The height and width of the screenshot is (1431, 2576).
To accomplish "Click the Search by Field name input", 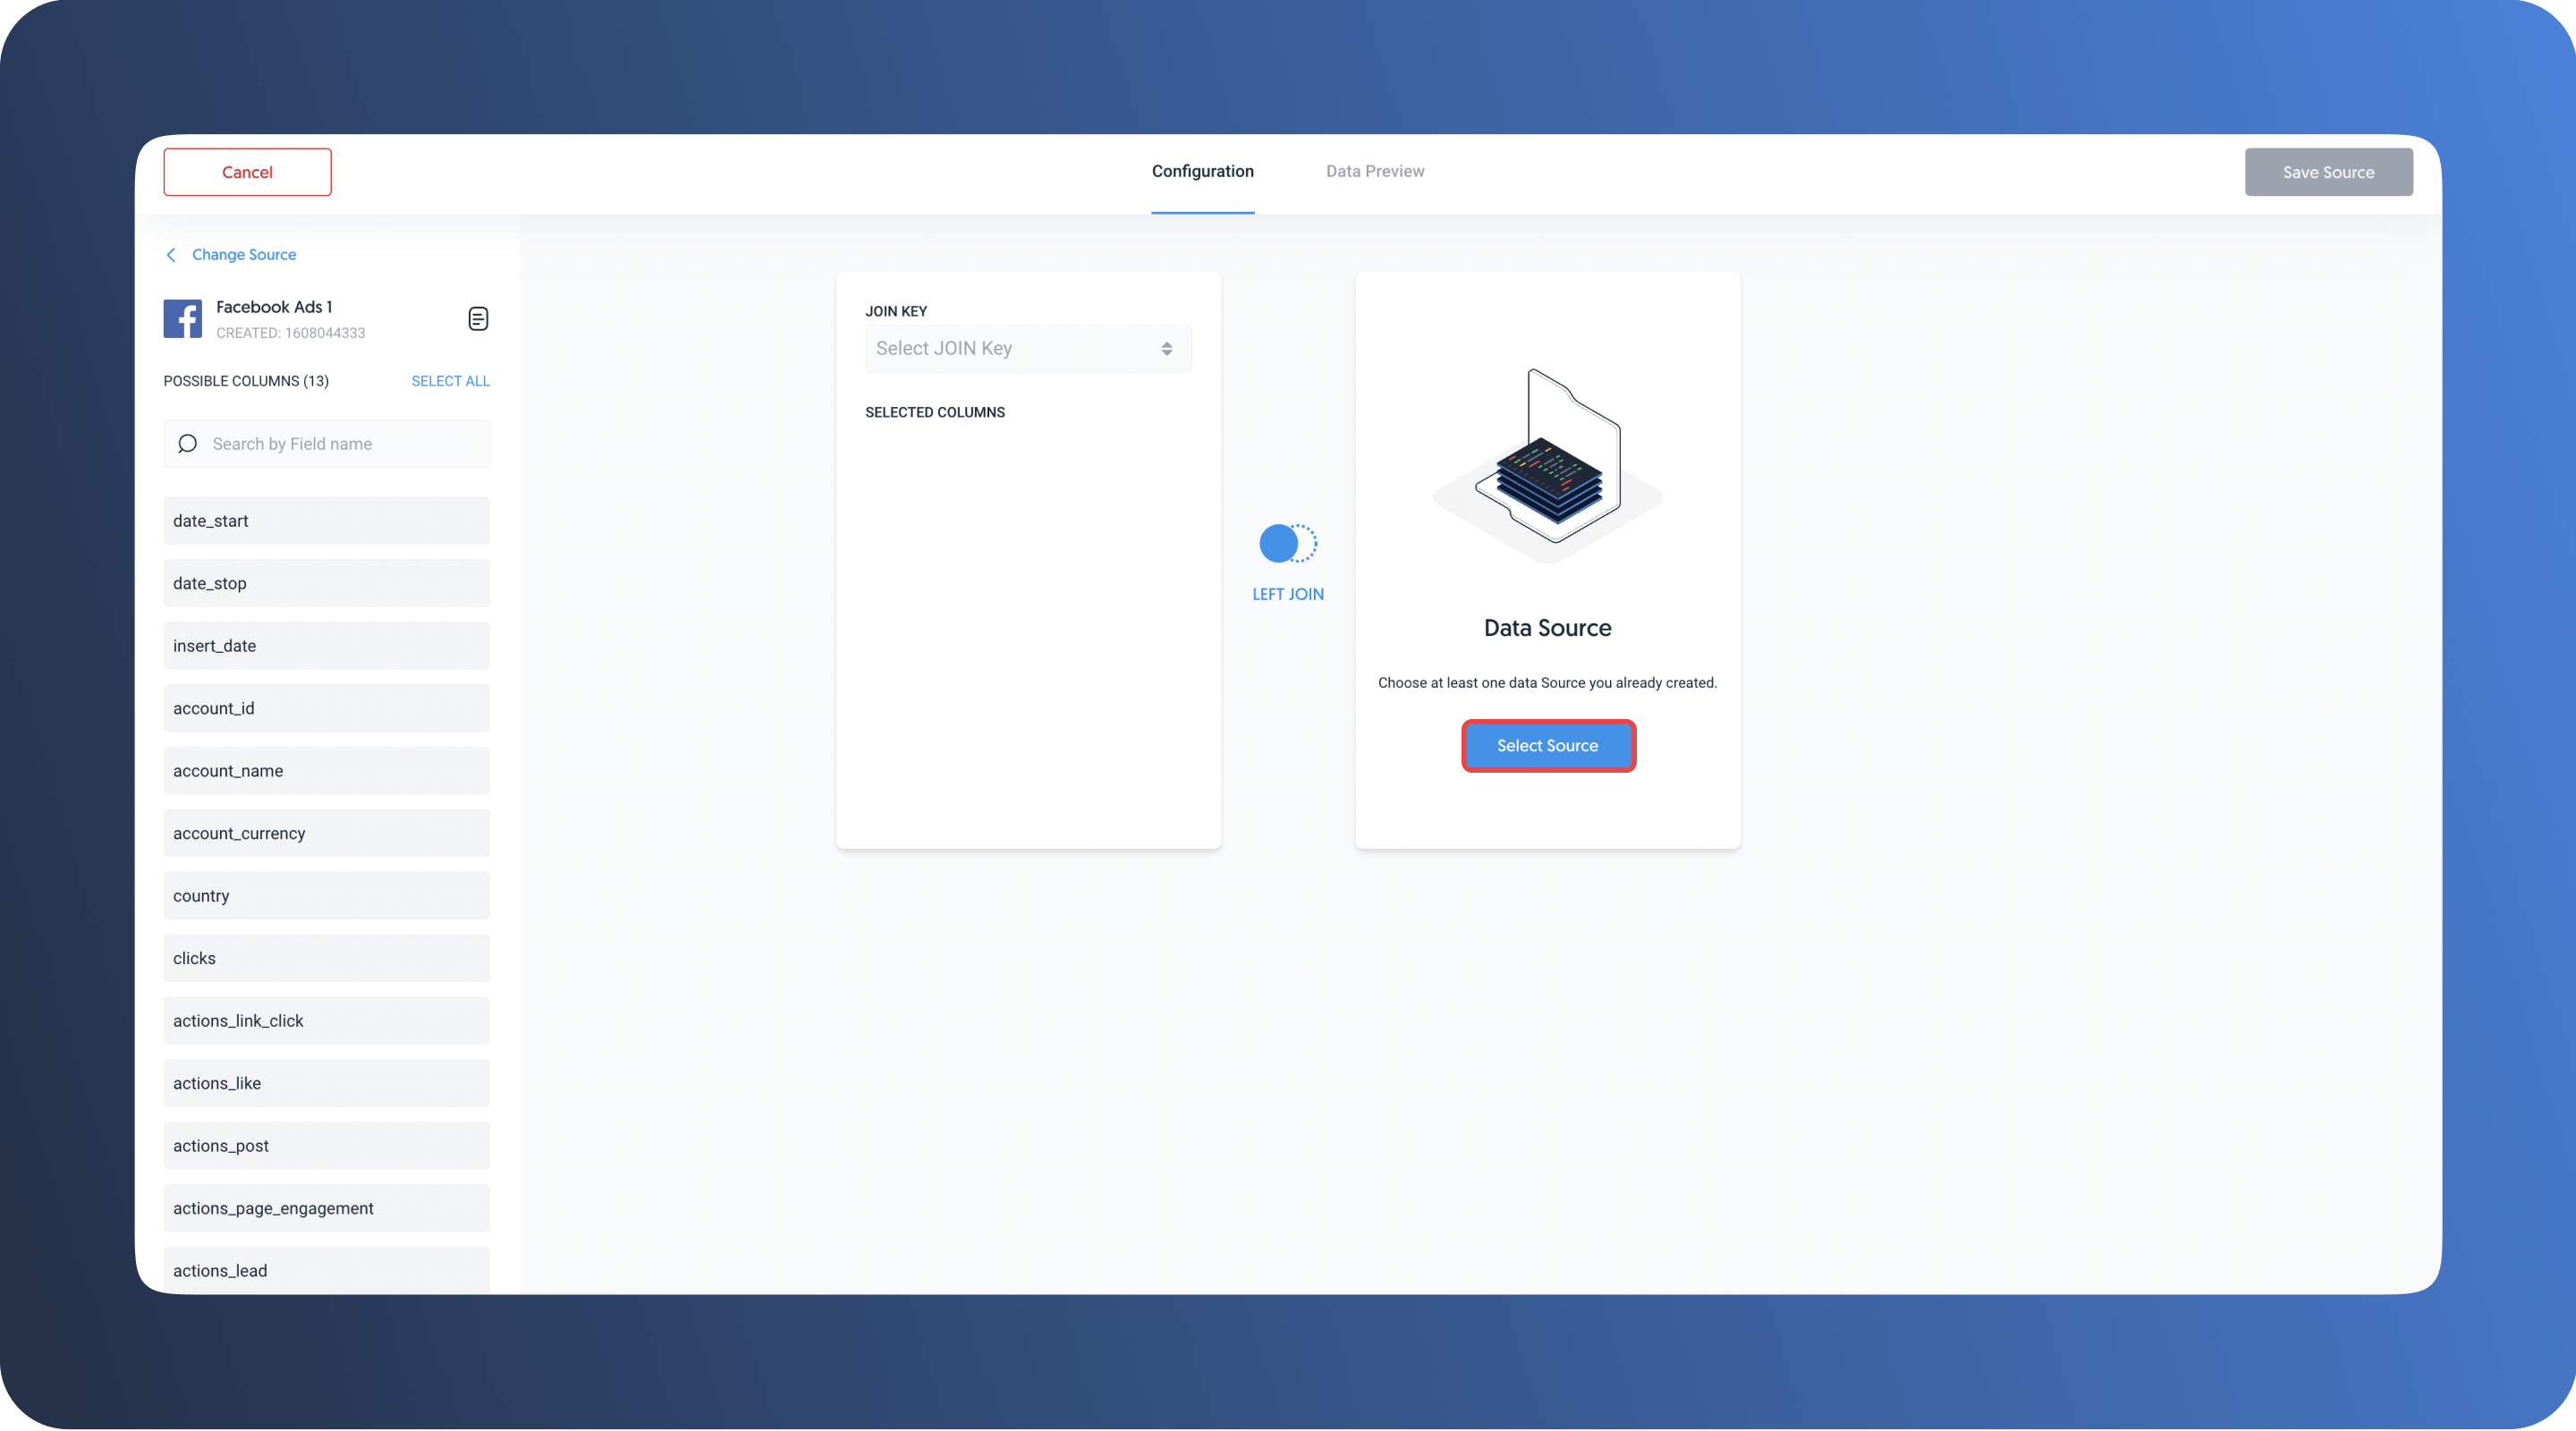I will tap(326, 443).
